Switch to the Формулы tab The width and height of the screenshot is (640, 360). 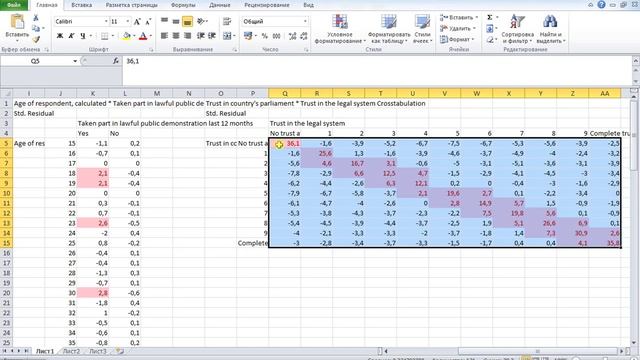click(x=182, y=5)
